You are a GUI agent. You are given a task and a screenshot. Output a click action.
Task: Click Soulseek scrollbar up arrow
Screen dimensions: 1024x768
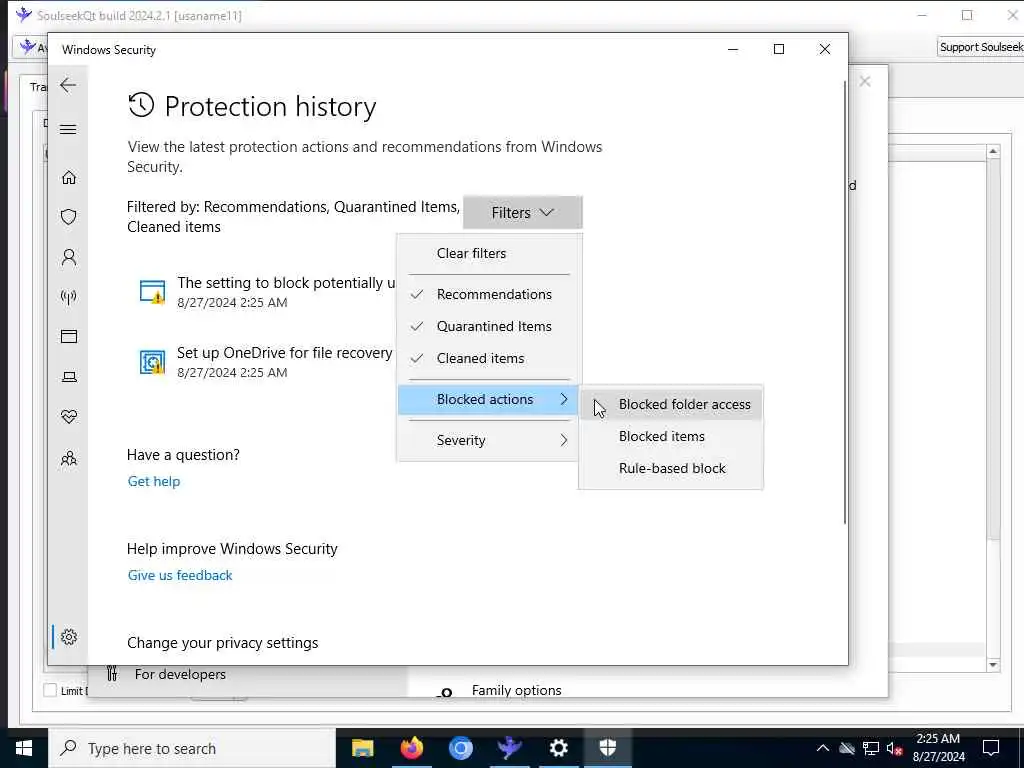coord(993,152)
